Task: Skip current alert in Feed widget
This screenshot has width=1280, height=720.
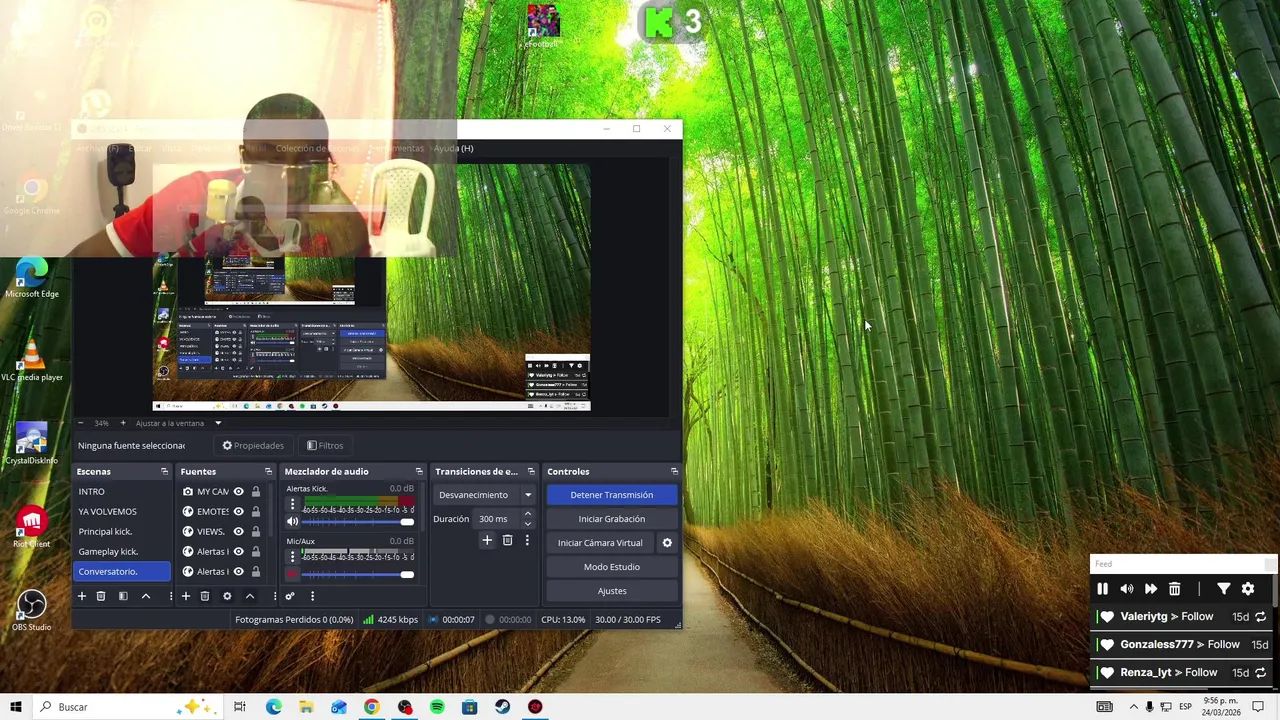Action: click(1151, 589)
